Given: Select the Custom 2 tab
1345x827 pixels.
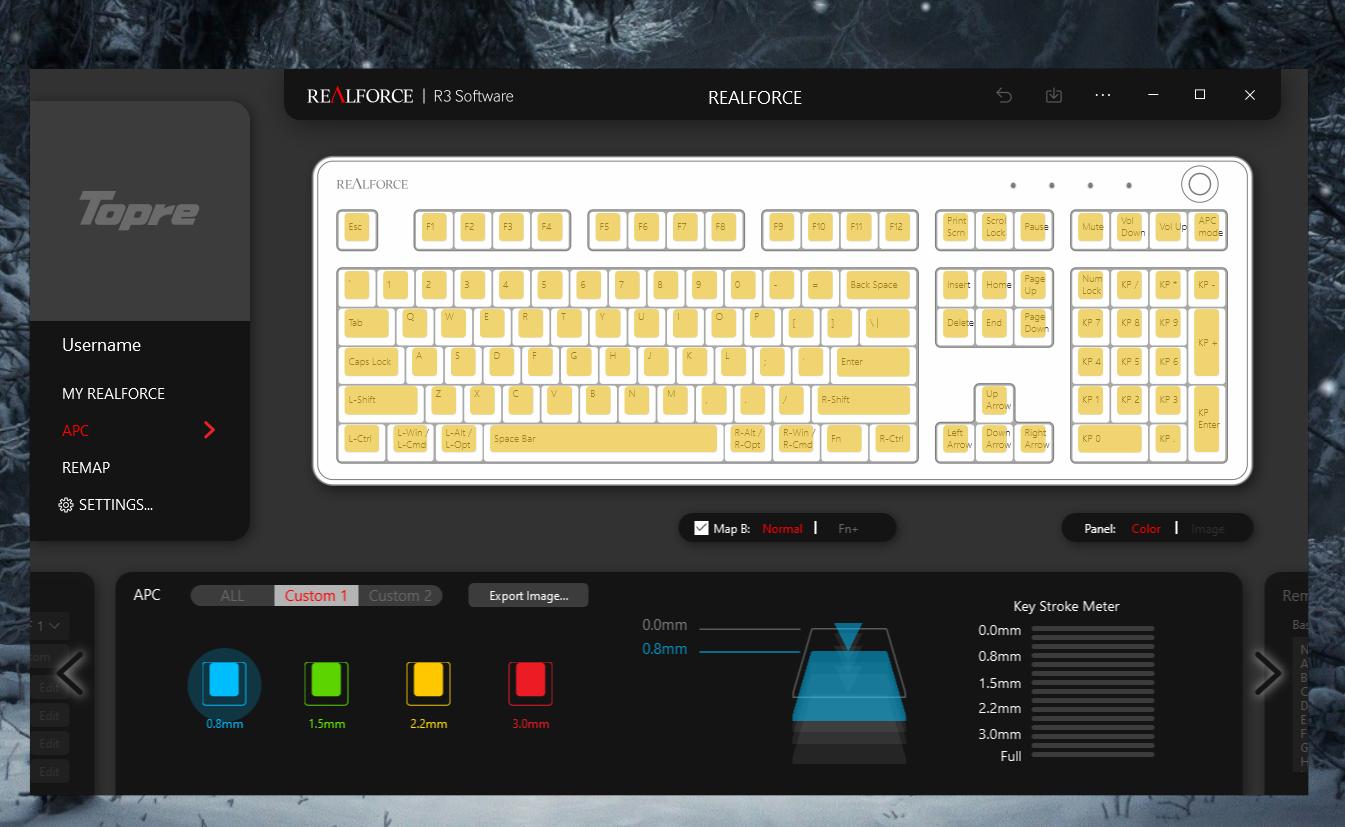Looking at the screenshot, I should point(400,595).
